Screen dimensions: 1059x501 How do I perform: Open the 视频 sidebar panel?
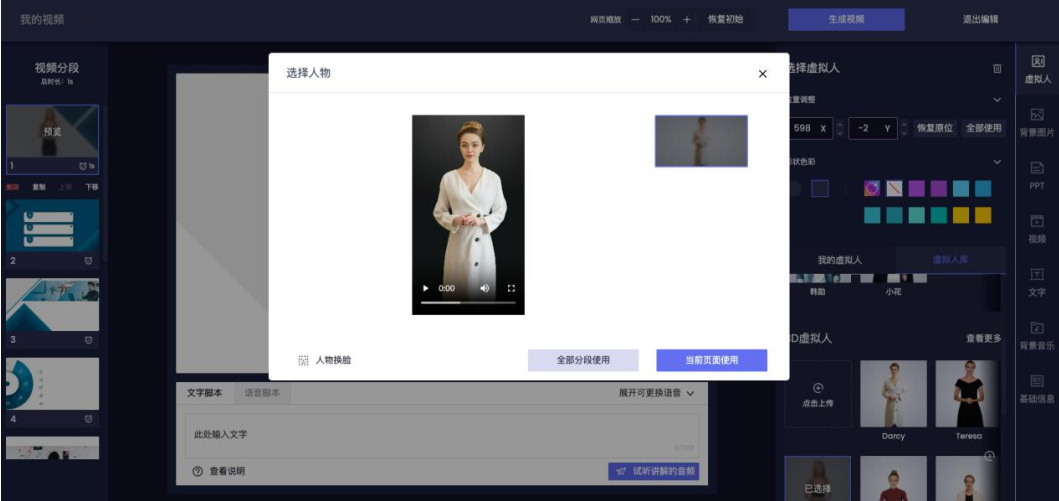coord(1037,230)
